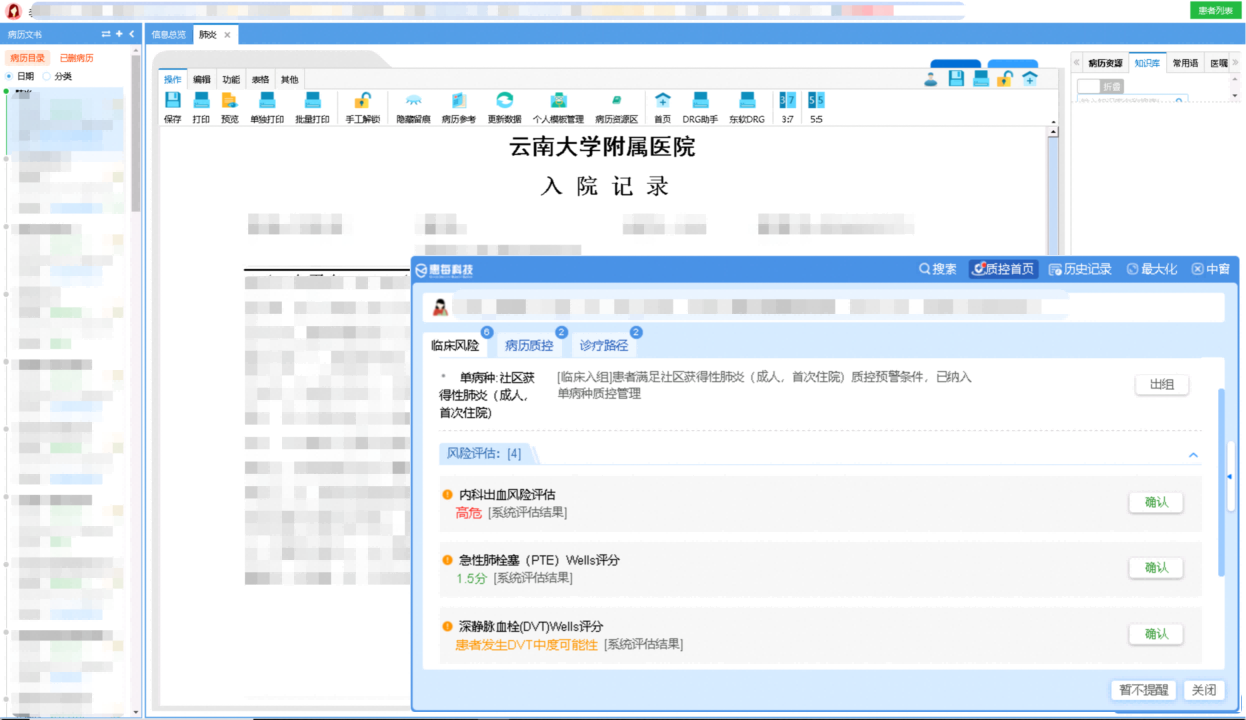The width and height of the screenshot is (1246, 720).
Task: Open 病历资源区 icon
Action: (x=616, y=101)
